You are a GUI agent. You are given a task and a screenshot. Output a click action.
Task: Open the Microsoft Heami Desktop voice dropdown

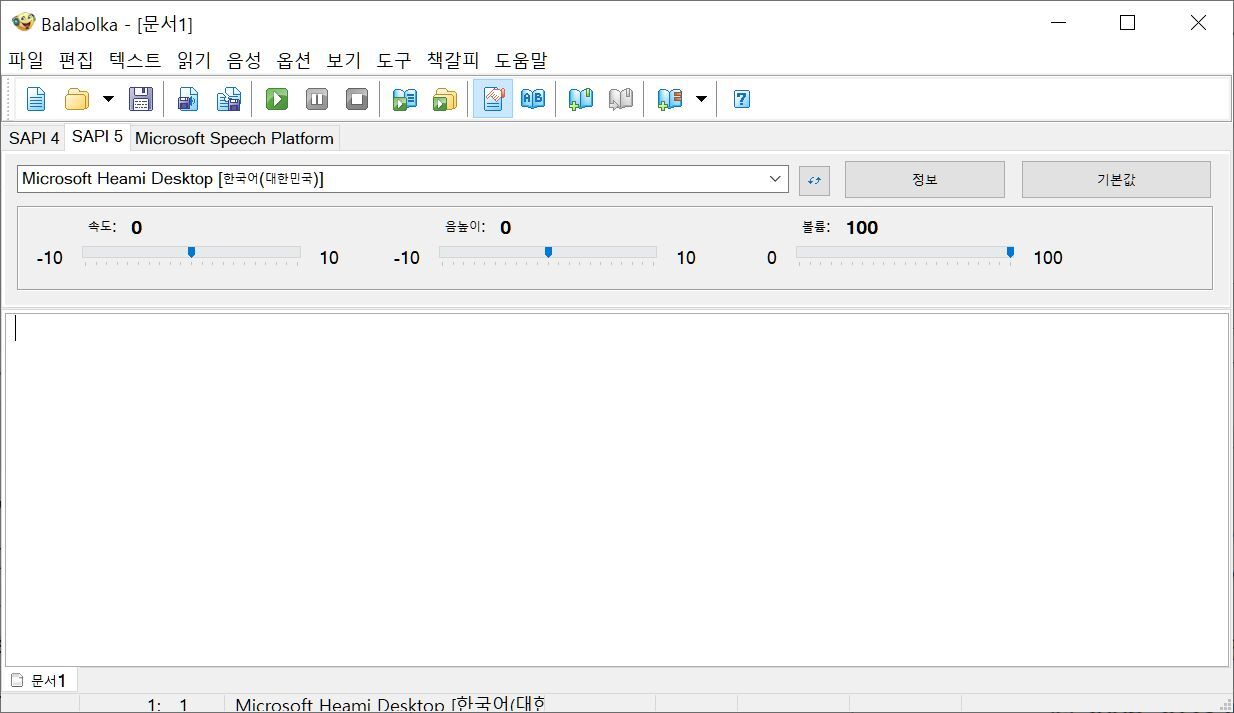(403, 179)
